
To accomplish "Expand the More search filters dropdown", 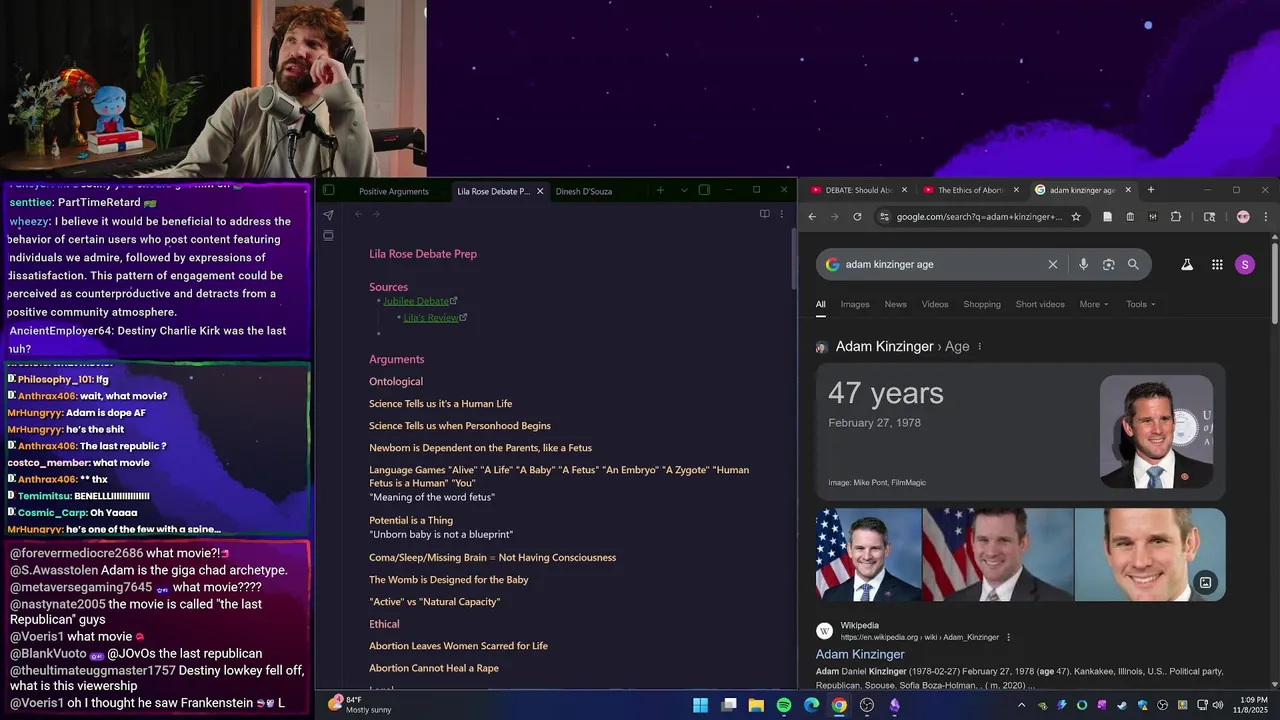I will (x=1094, y=304).
